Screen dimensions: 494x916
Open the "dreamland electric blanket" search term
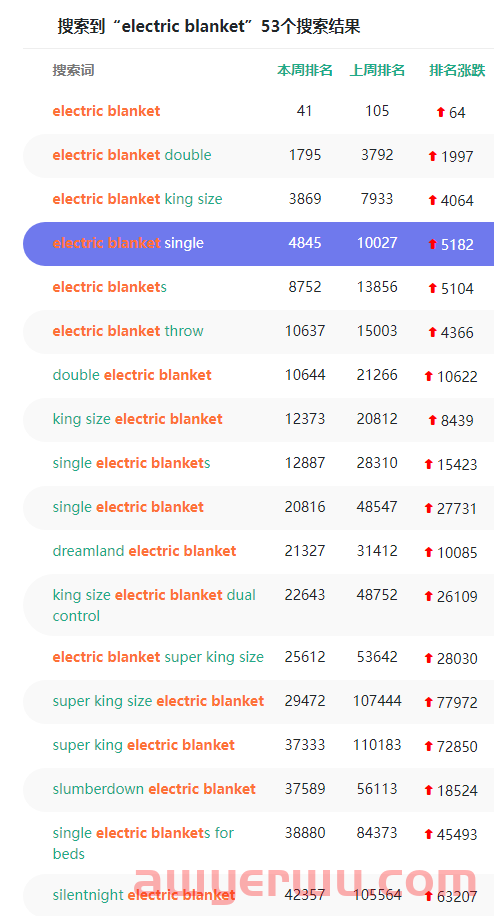[x=144, y=551]
